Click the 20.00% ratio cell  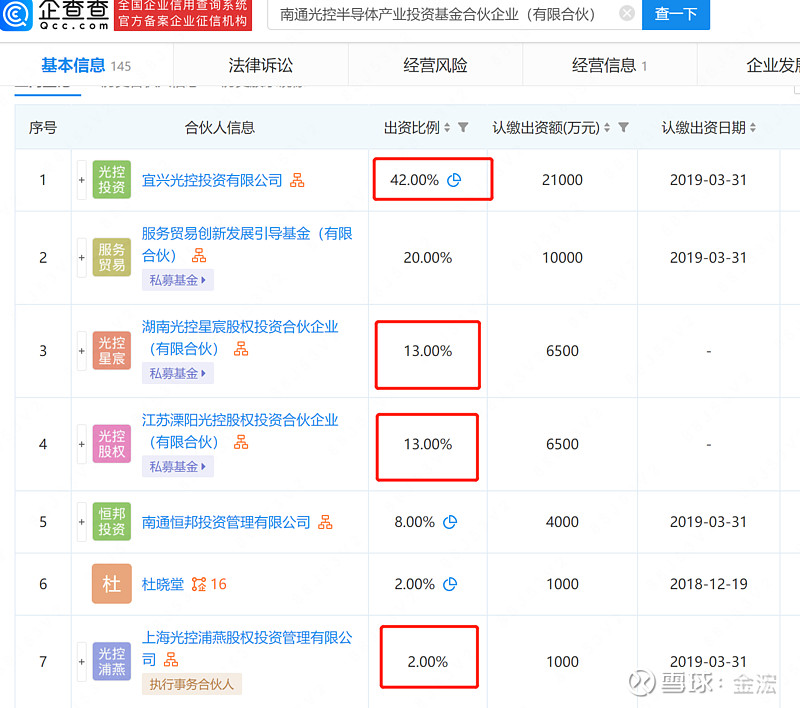click(x=428, y=258)
